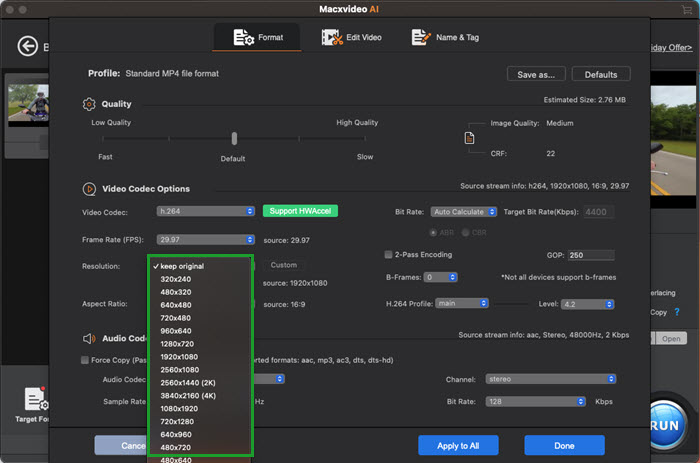Select the ABR radio button

coord(433,233)
